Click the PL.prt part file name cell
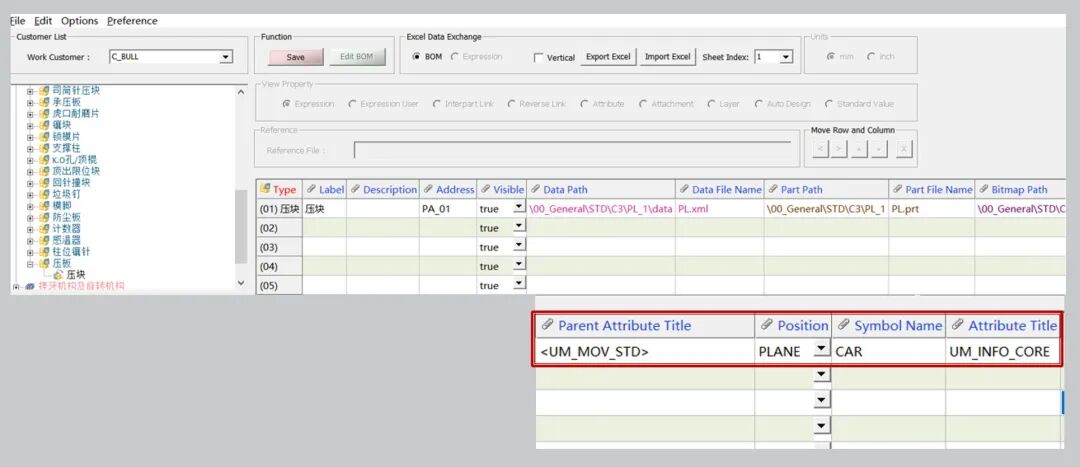 932,208
